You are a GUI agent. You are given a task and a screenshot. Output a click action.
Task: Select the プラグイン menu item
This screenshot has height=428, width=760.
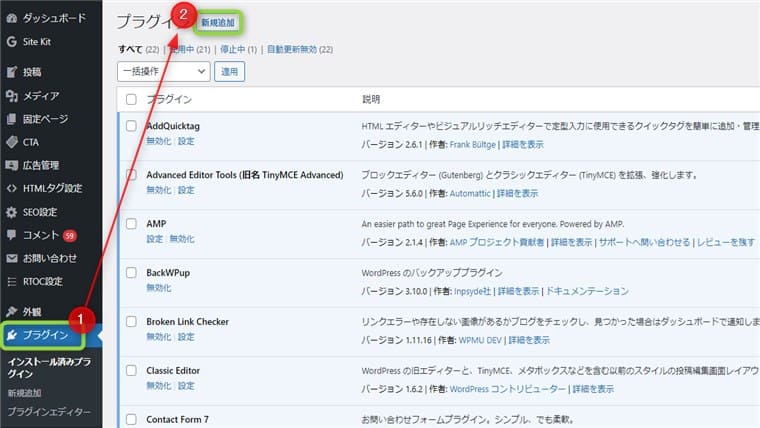click(x=45, y=335)
